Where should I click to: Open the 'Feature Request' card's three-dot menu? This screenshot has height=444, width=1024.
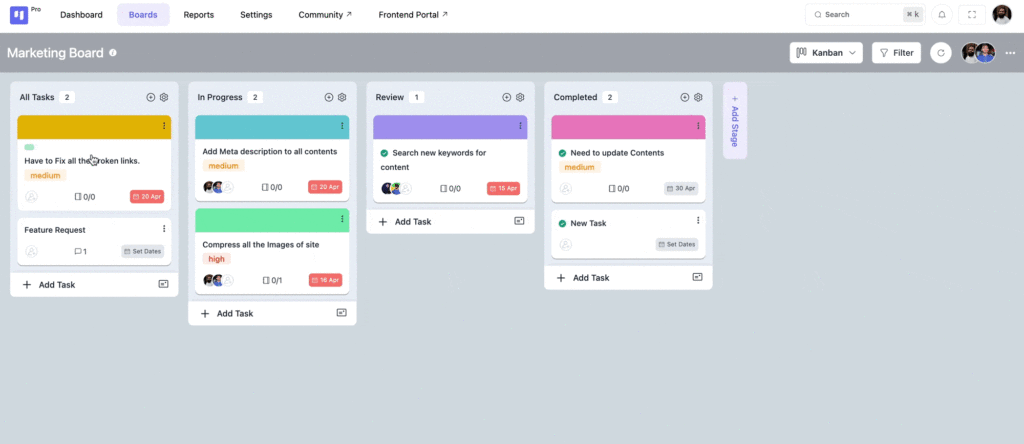(x=164, y=229)
